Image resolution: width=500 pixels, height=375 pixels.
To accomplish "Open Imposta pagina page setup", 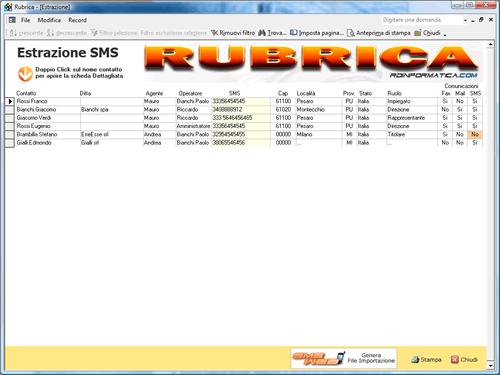I will click(x=316, y=33).
